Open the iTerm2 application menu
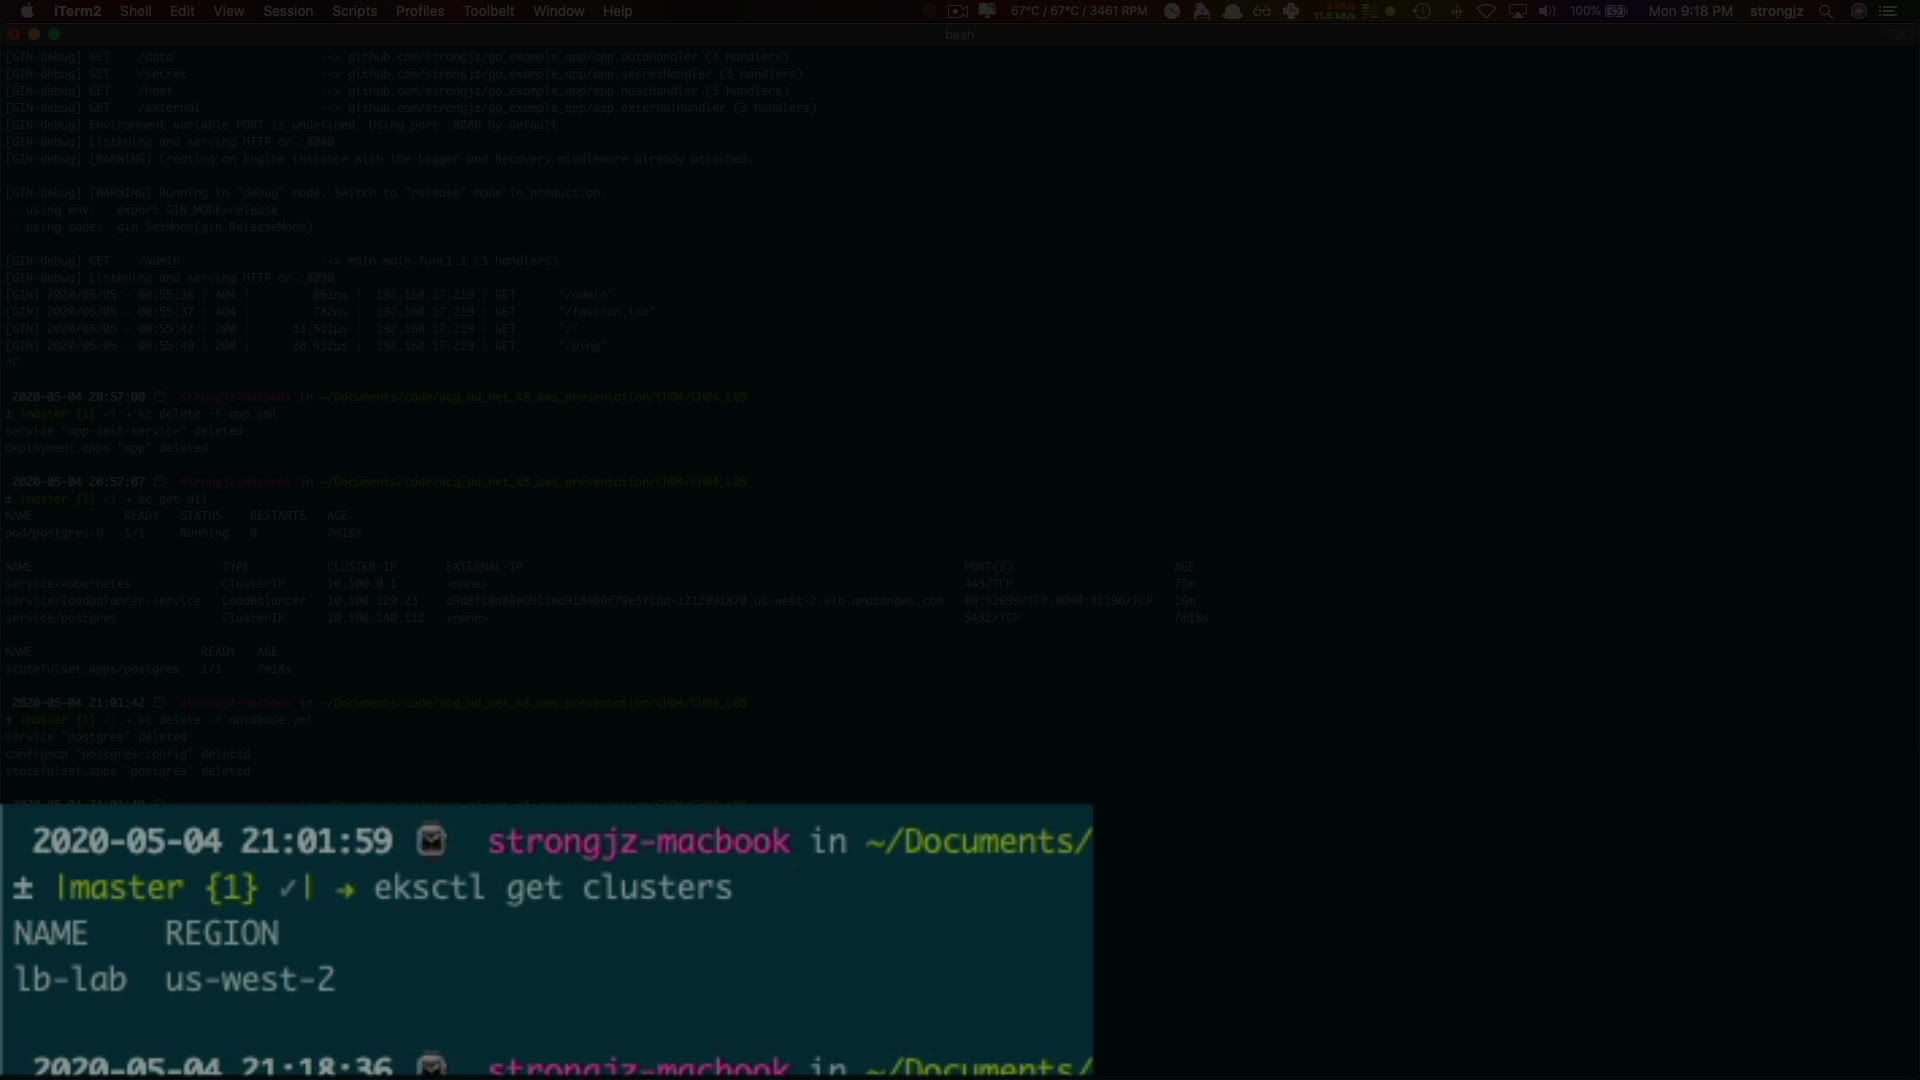 [77, 11]
